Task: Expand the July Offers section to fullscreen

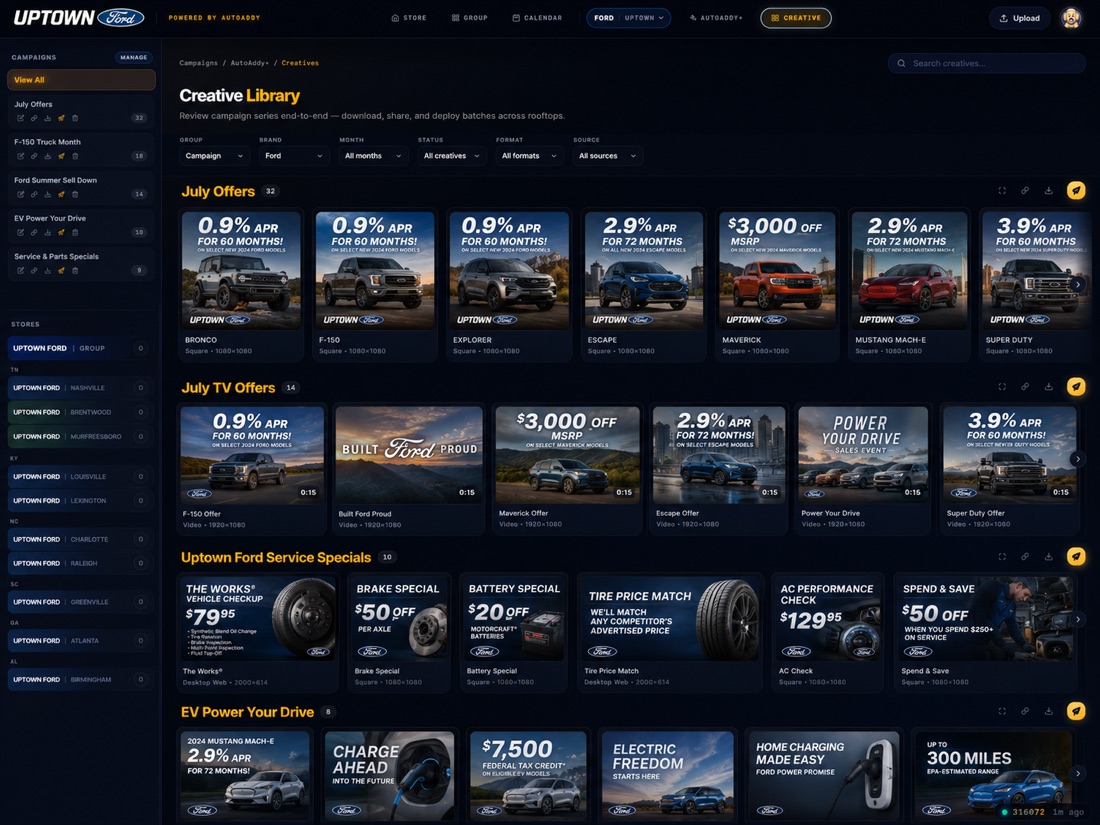Action: [x=1002, y=191]
